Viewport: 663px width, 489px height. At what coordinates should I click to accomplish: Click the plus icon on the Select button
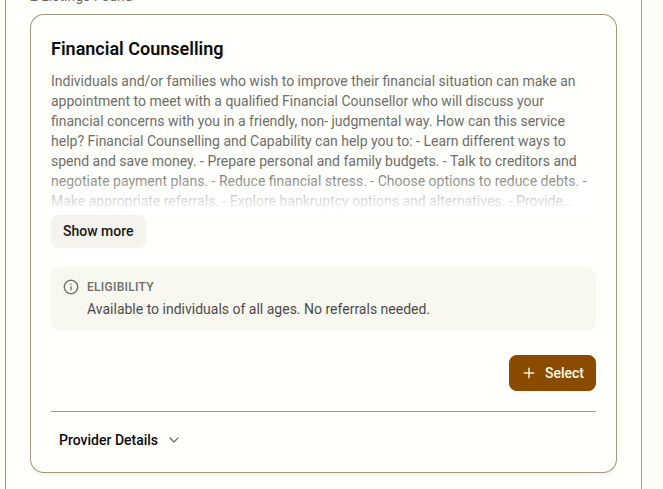coord(529,373)
